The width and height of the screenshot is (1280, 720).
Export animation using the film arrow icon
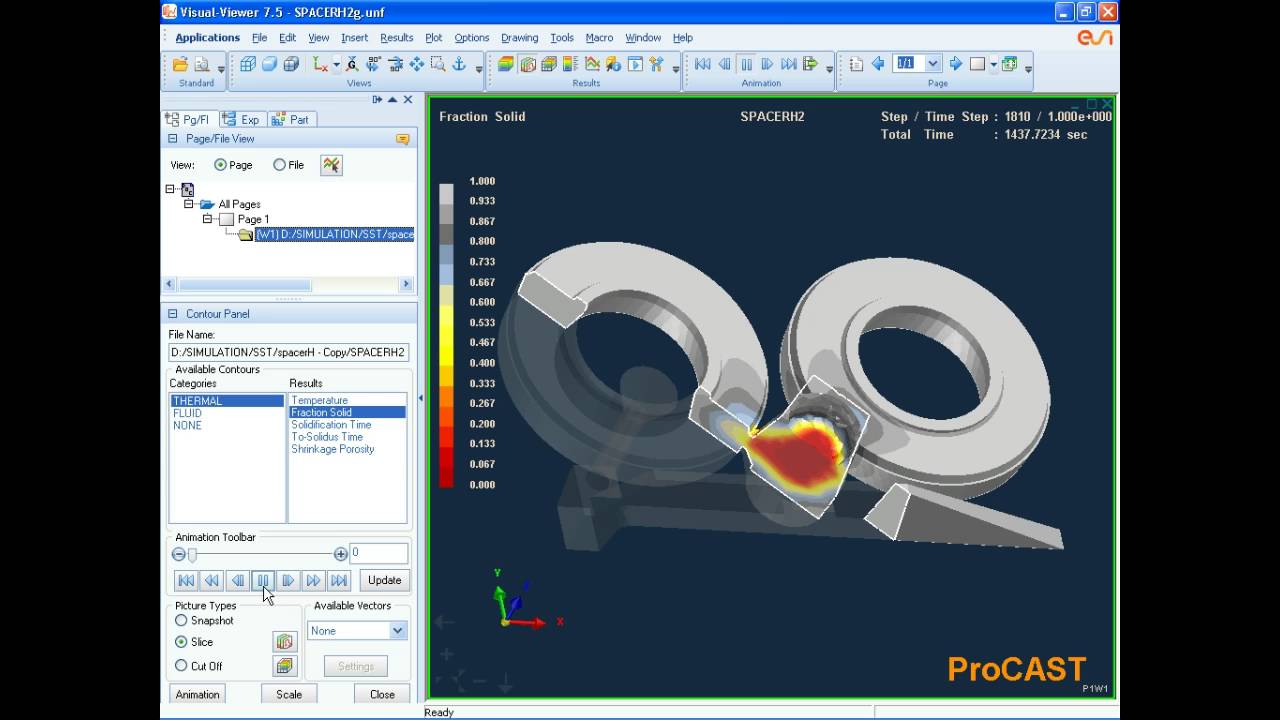[810, 64]
